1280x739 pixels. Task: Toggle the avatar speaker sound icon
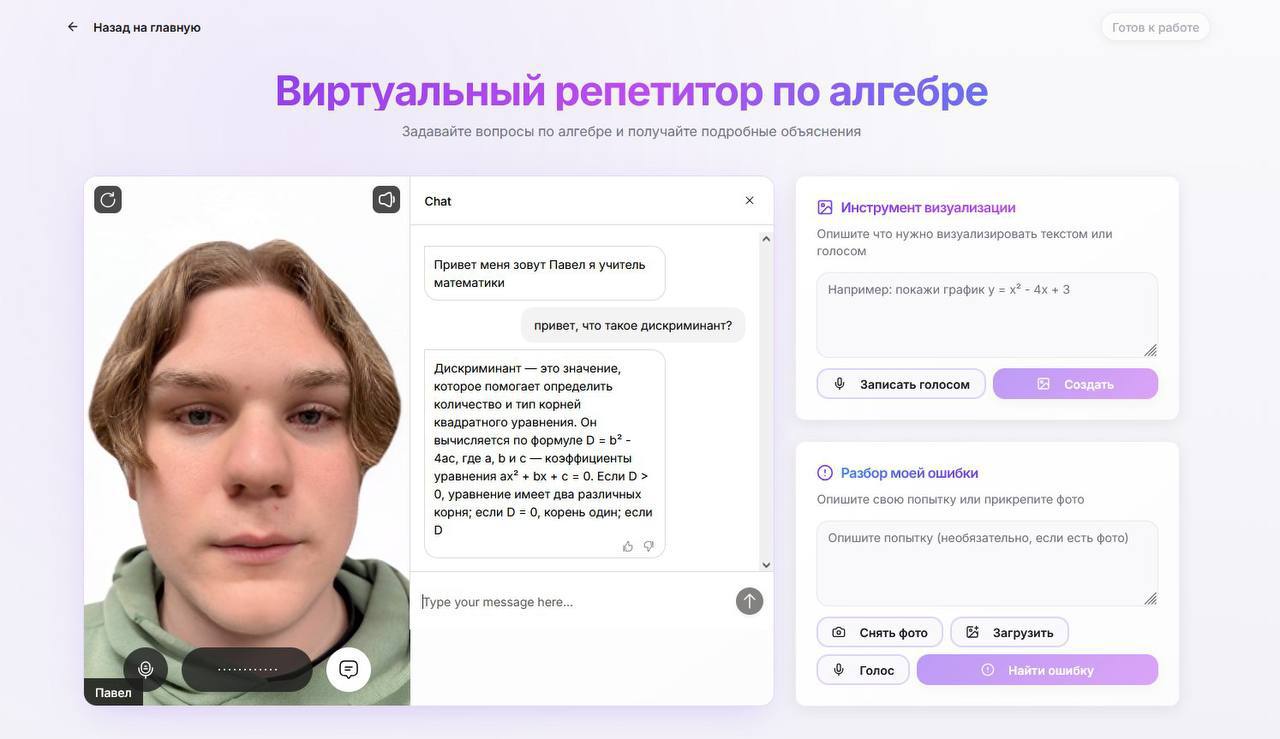point(387,200)
